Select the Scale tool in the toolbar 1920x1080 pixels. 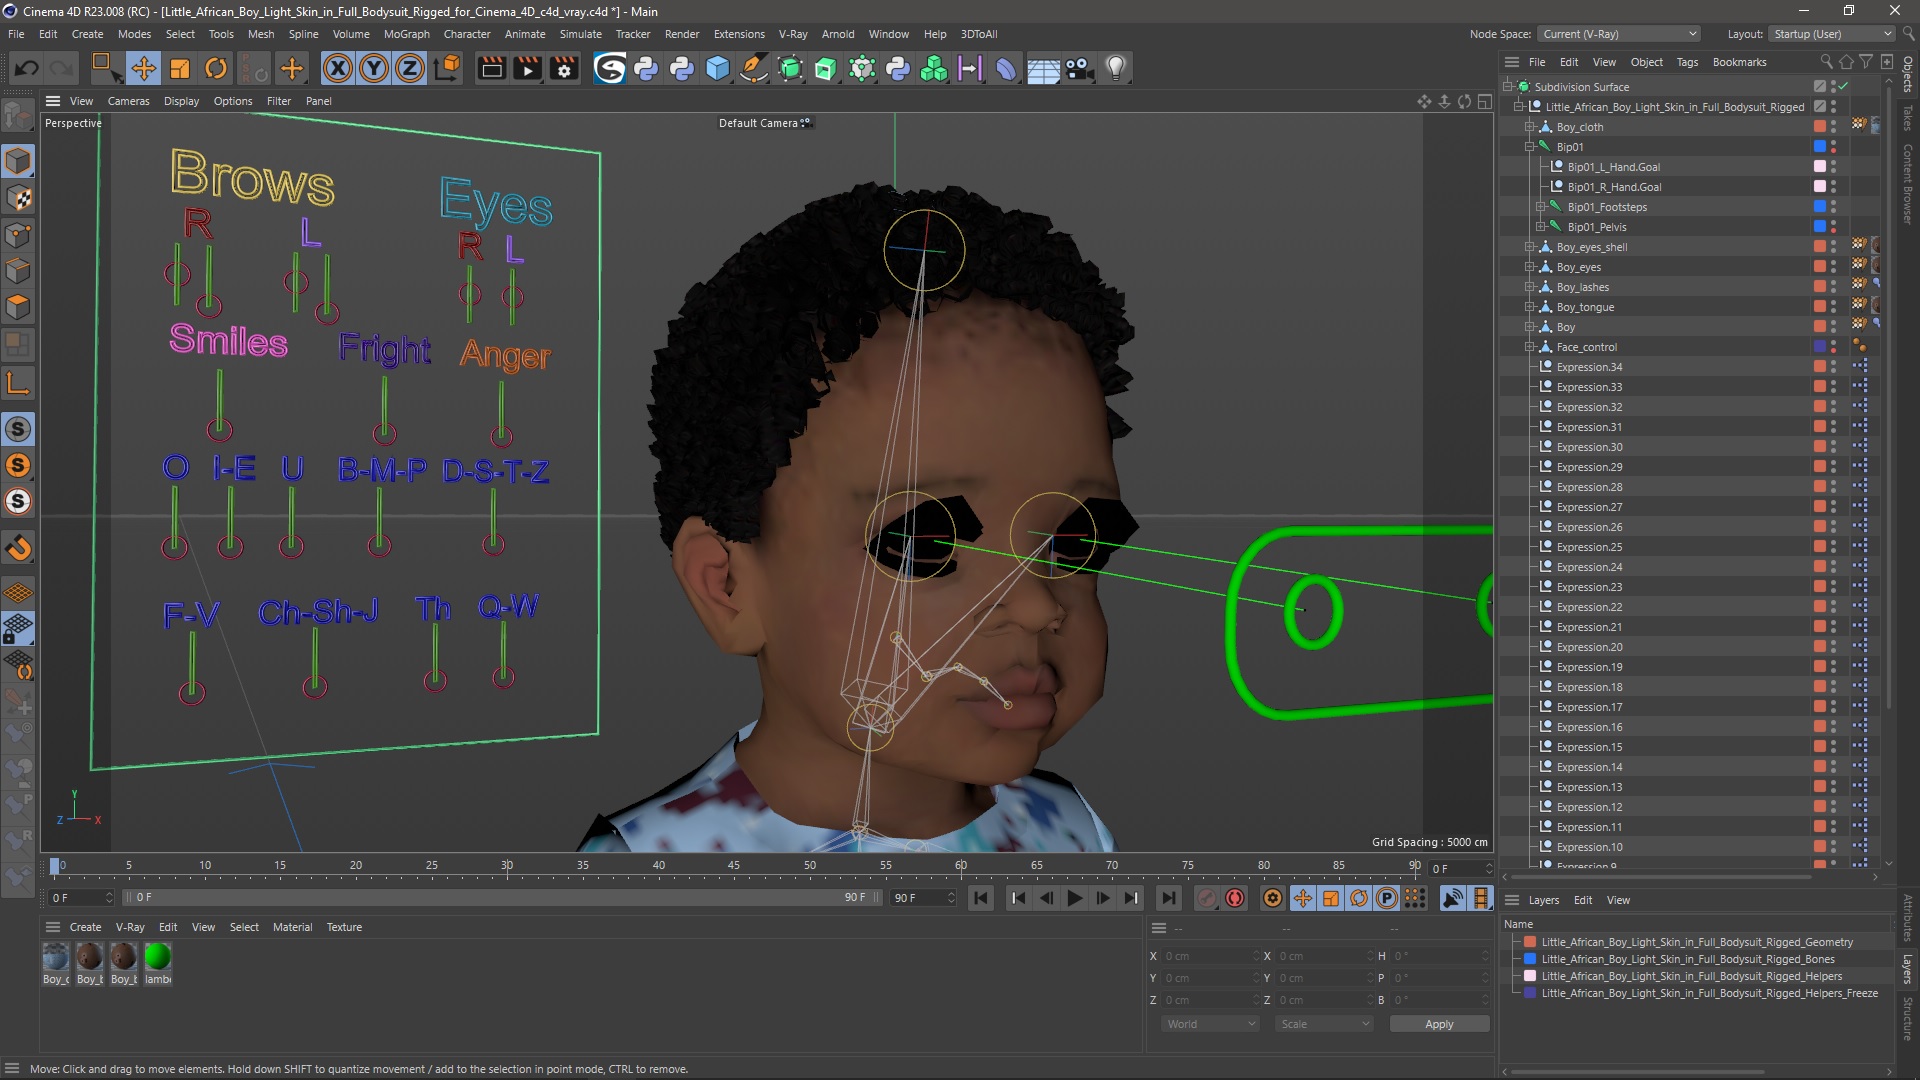tap(180, 68)
